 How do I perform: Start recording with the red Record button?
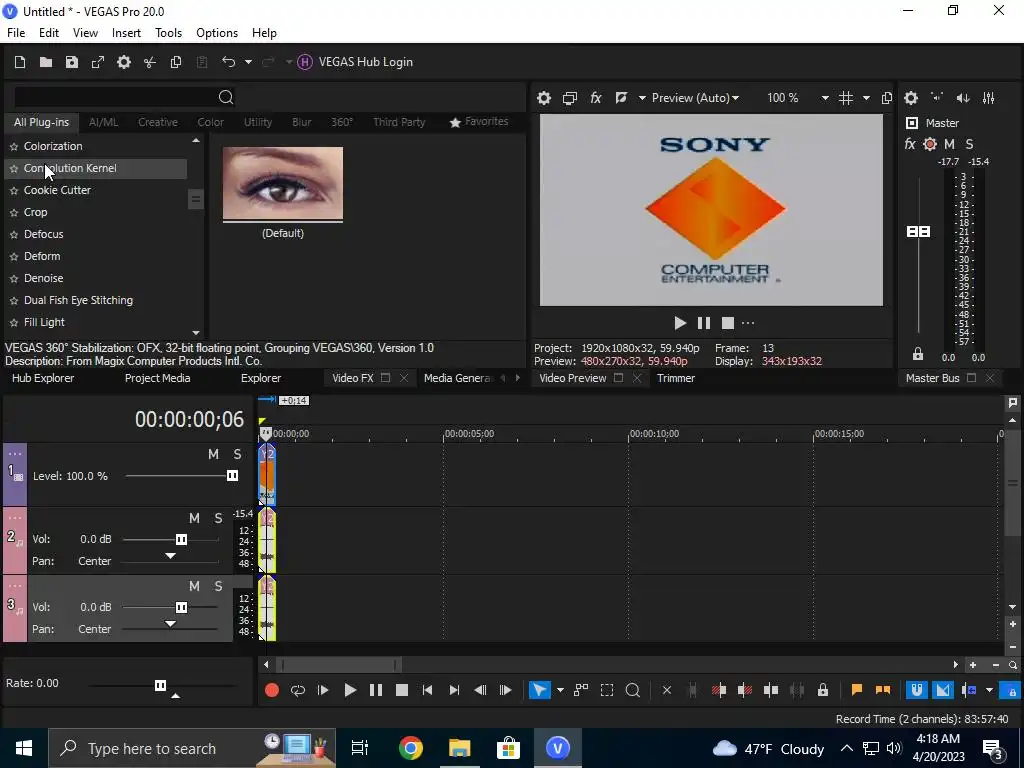pyautogui.click(x=272, y=690)
